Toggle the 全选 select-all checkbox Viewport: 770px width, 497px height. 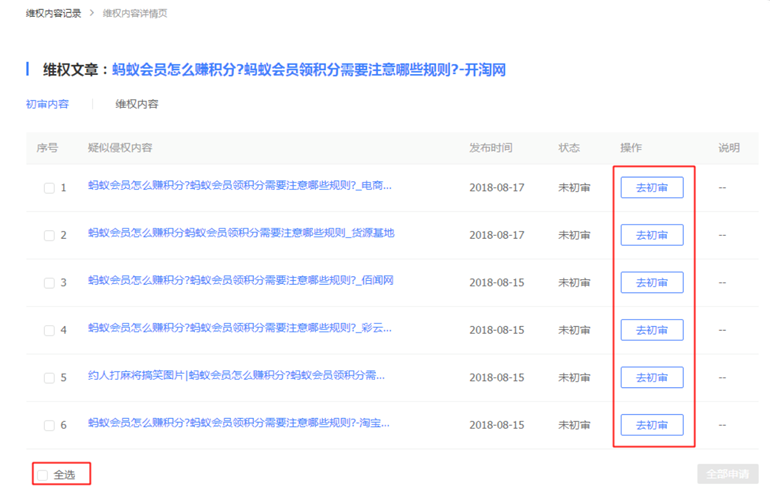pos(43,475)
